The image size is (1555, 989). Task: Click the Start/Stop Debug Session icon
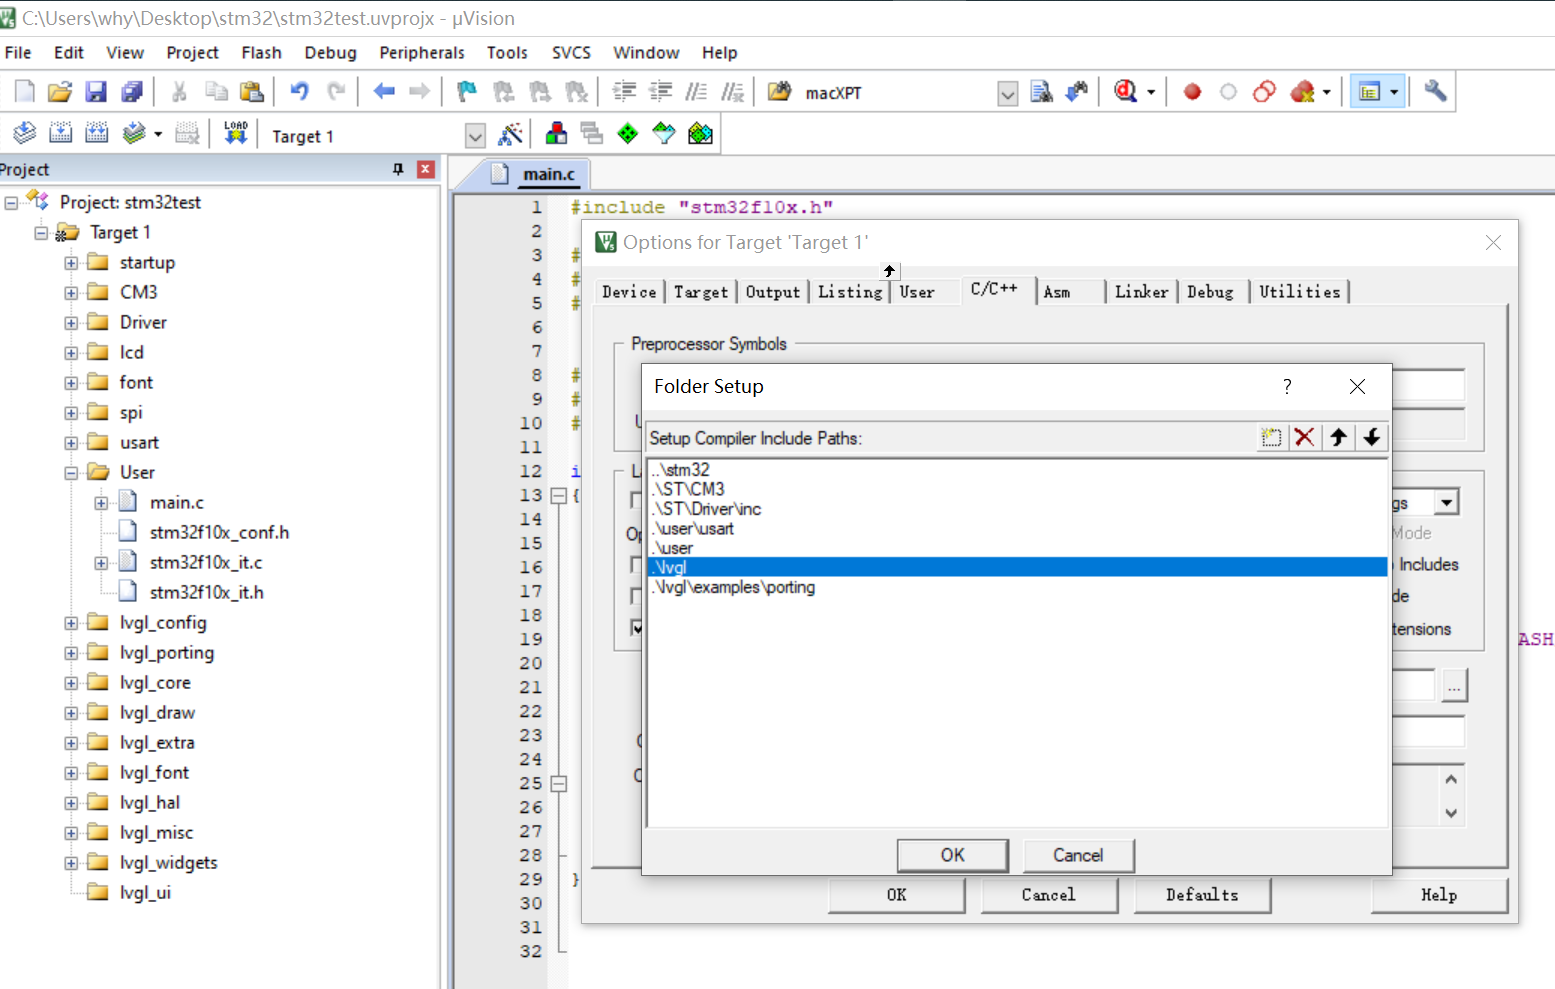click(x=1126, y=92)
